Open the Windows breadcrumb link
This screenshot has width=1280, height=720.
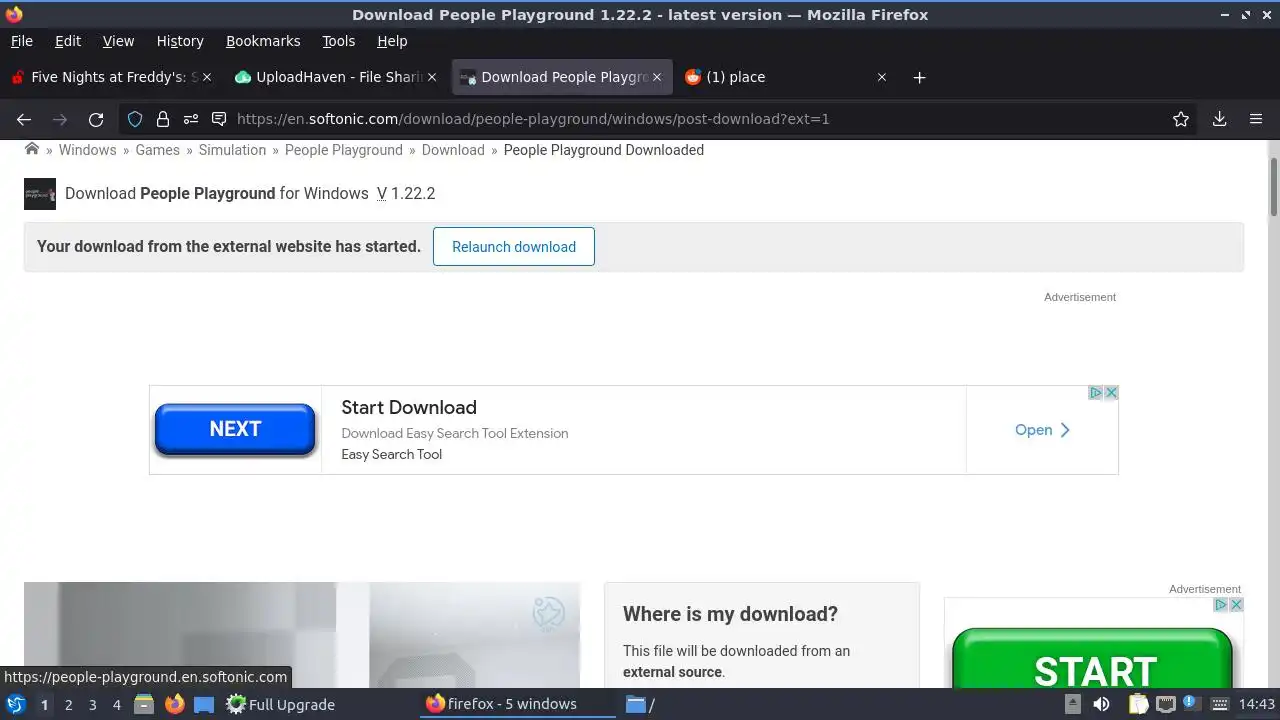[x=87, y=150]
